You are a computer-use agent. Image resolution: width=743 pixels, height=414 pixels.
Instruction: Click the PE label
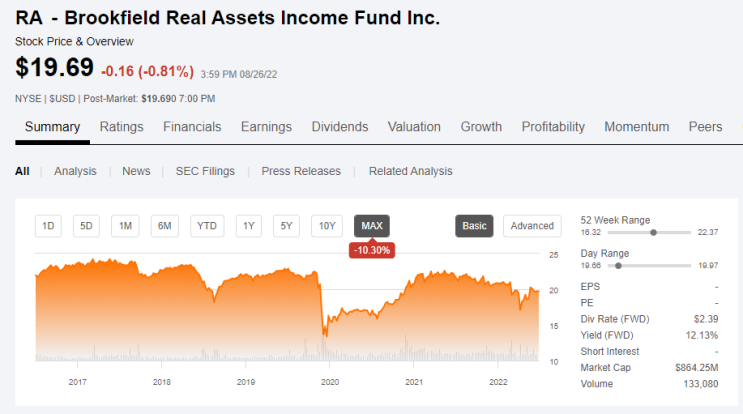(x=587, y=303)
